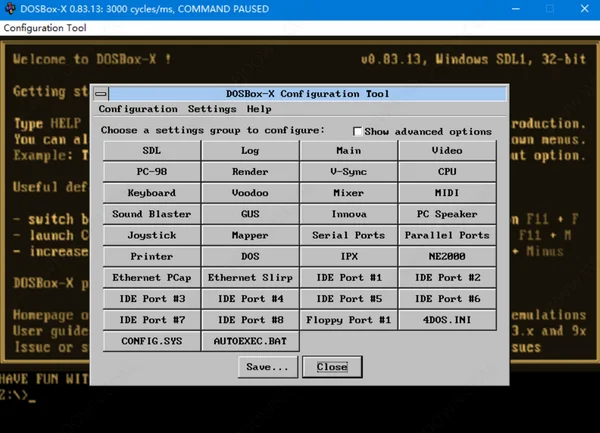The image size is (600, 433).
Task: Open the Help menu
Action: (x=259, y=109)
